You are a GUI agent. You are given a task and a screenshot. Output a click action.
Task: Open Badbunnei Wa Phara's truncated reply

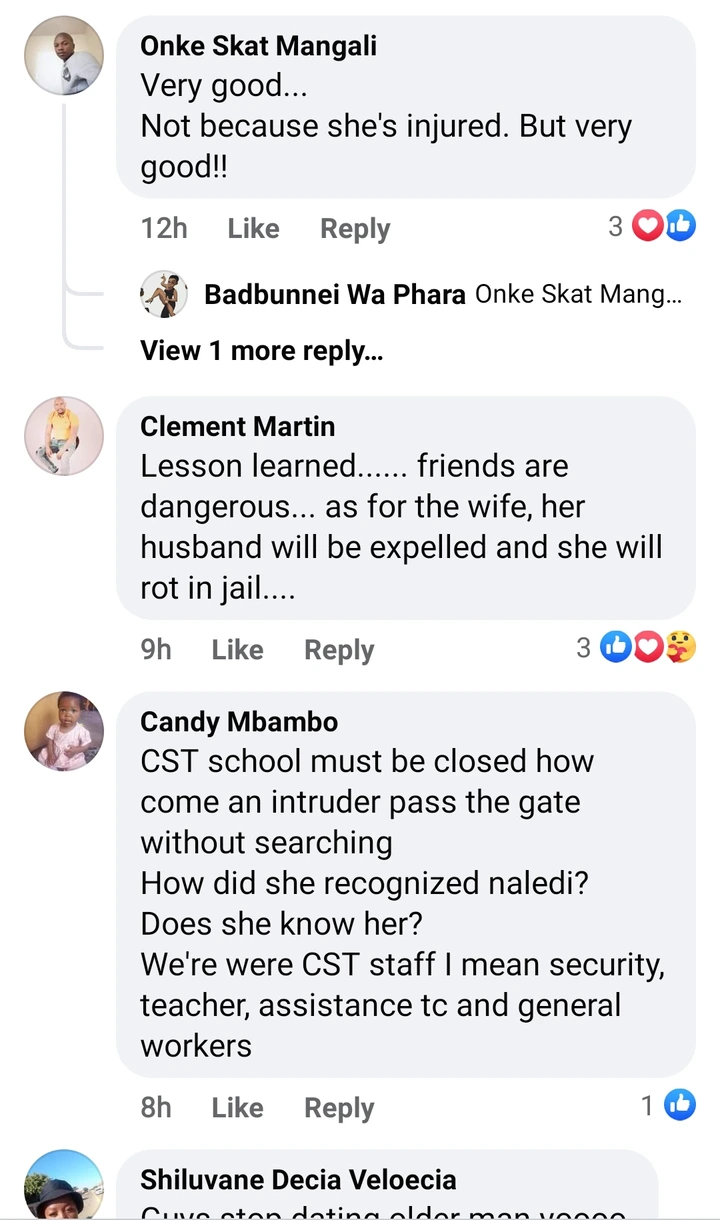tap(579, 294)
